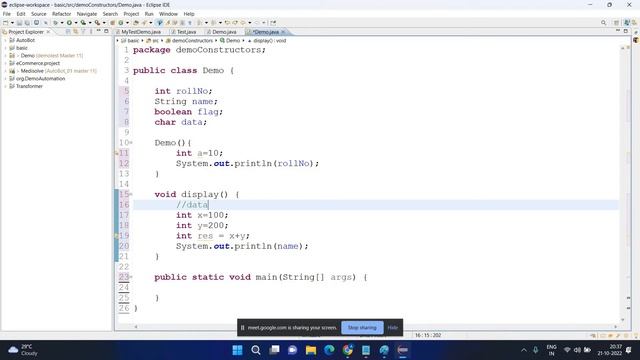This screenshot has width=640, height=360.
Task: Click the editor horizontal scrollbar
Action: pos(376,327)
